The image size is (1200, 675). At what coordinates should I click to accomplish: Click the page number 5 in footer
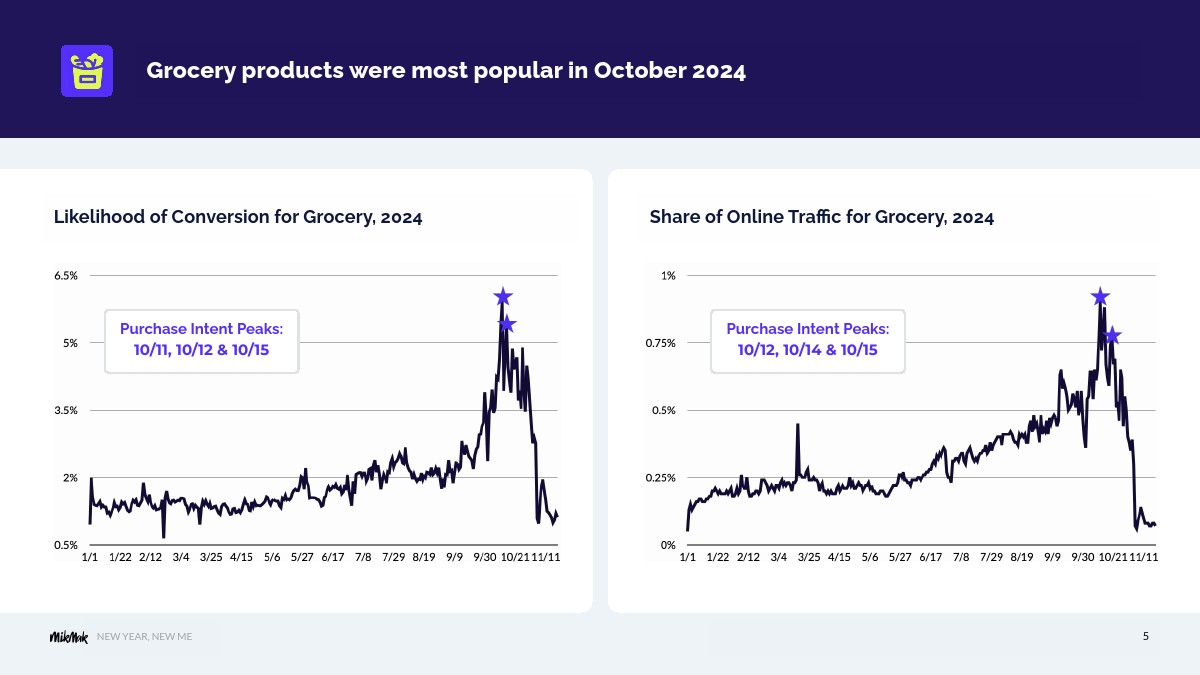[x=1146, y=636]
